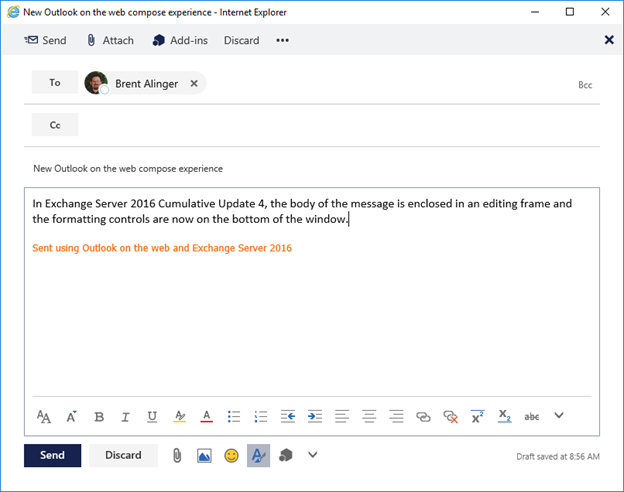This screenshot has width=624, height=492.
Task: Remove the hyperlink
Action: tap(450, 417)
